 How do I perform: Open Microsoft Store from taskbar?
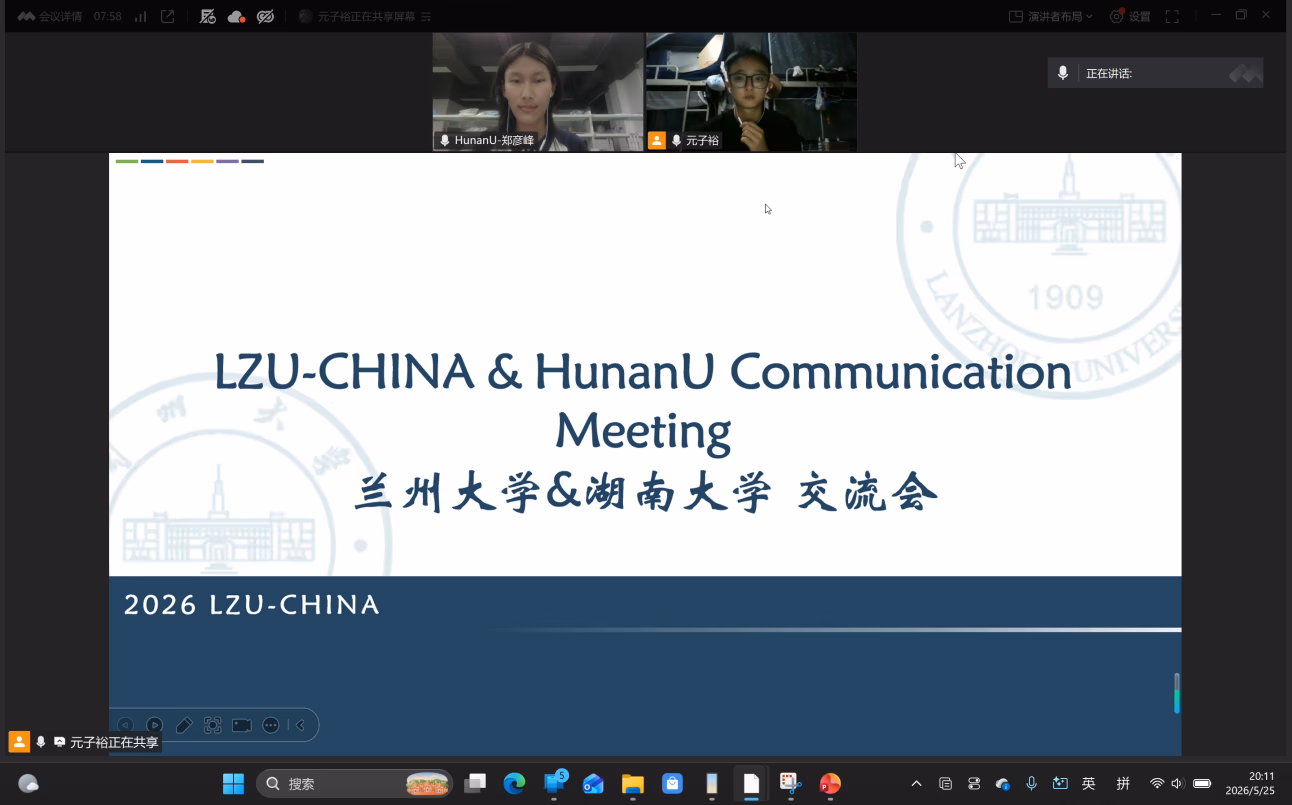672,784
